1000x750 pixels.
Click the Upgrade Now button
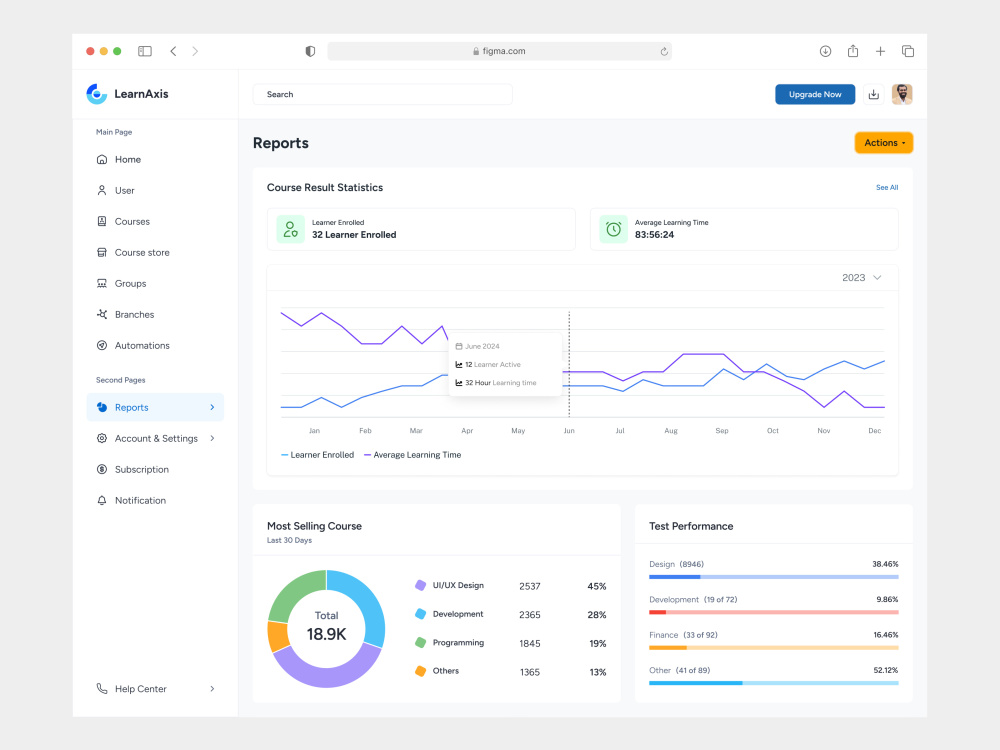(x=815, y=94)
